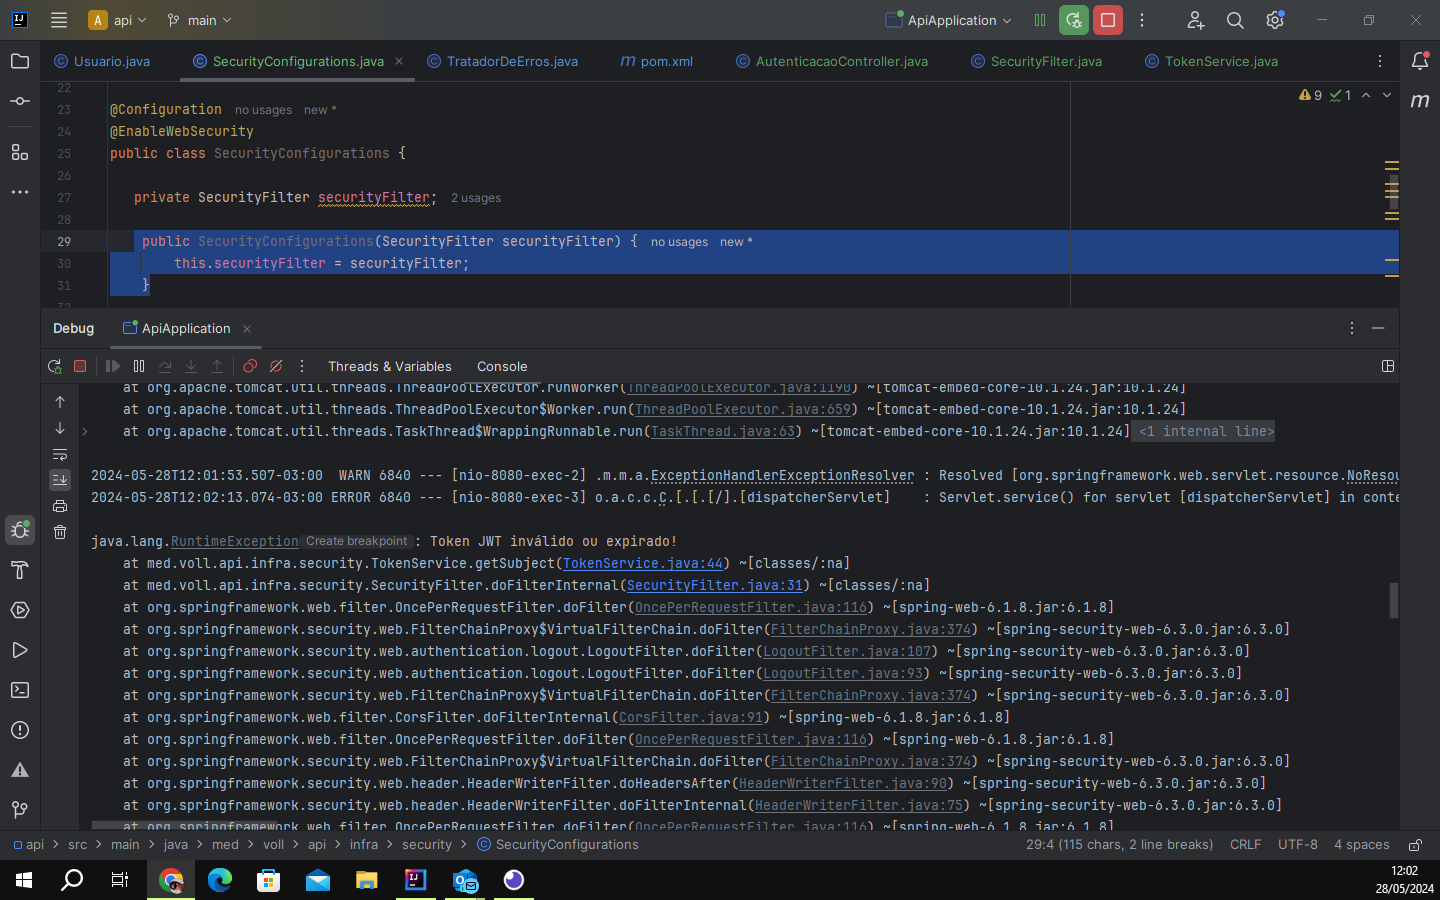Click Create breakpoint for RuntimeException
The width and height of the screenshot is (1440, 900).
[x=357, y=541]
